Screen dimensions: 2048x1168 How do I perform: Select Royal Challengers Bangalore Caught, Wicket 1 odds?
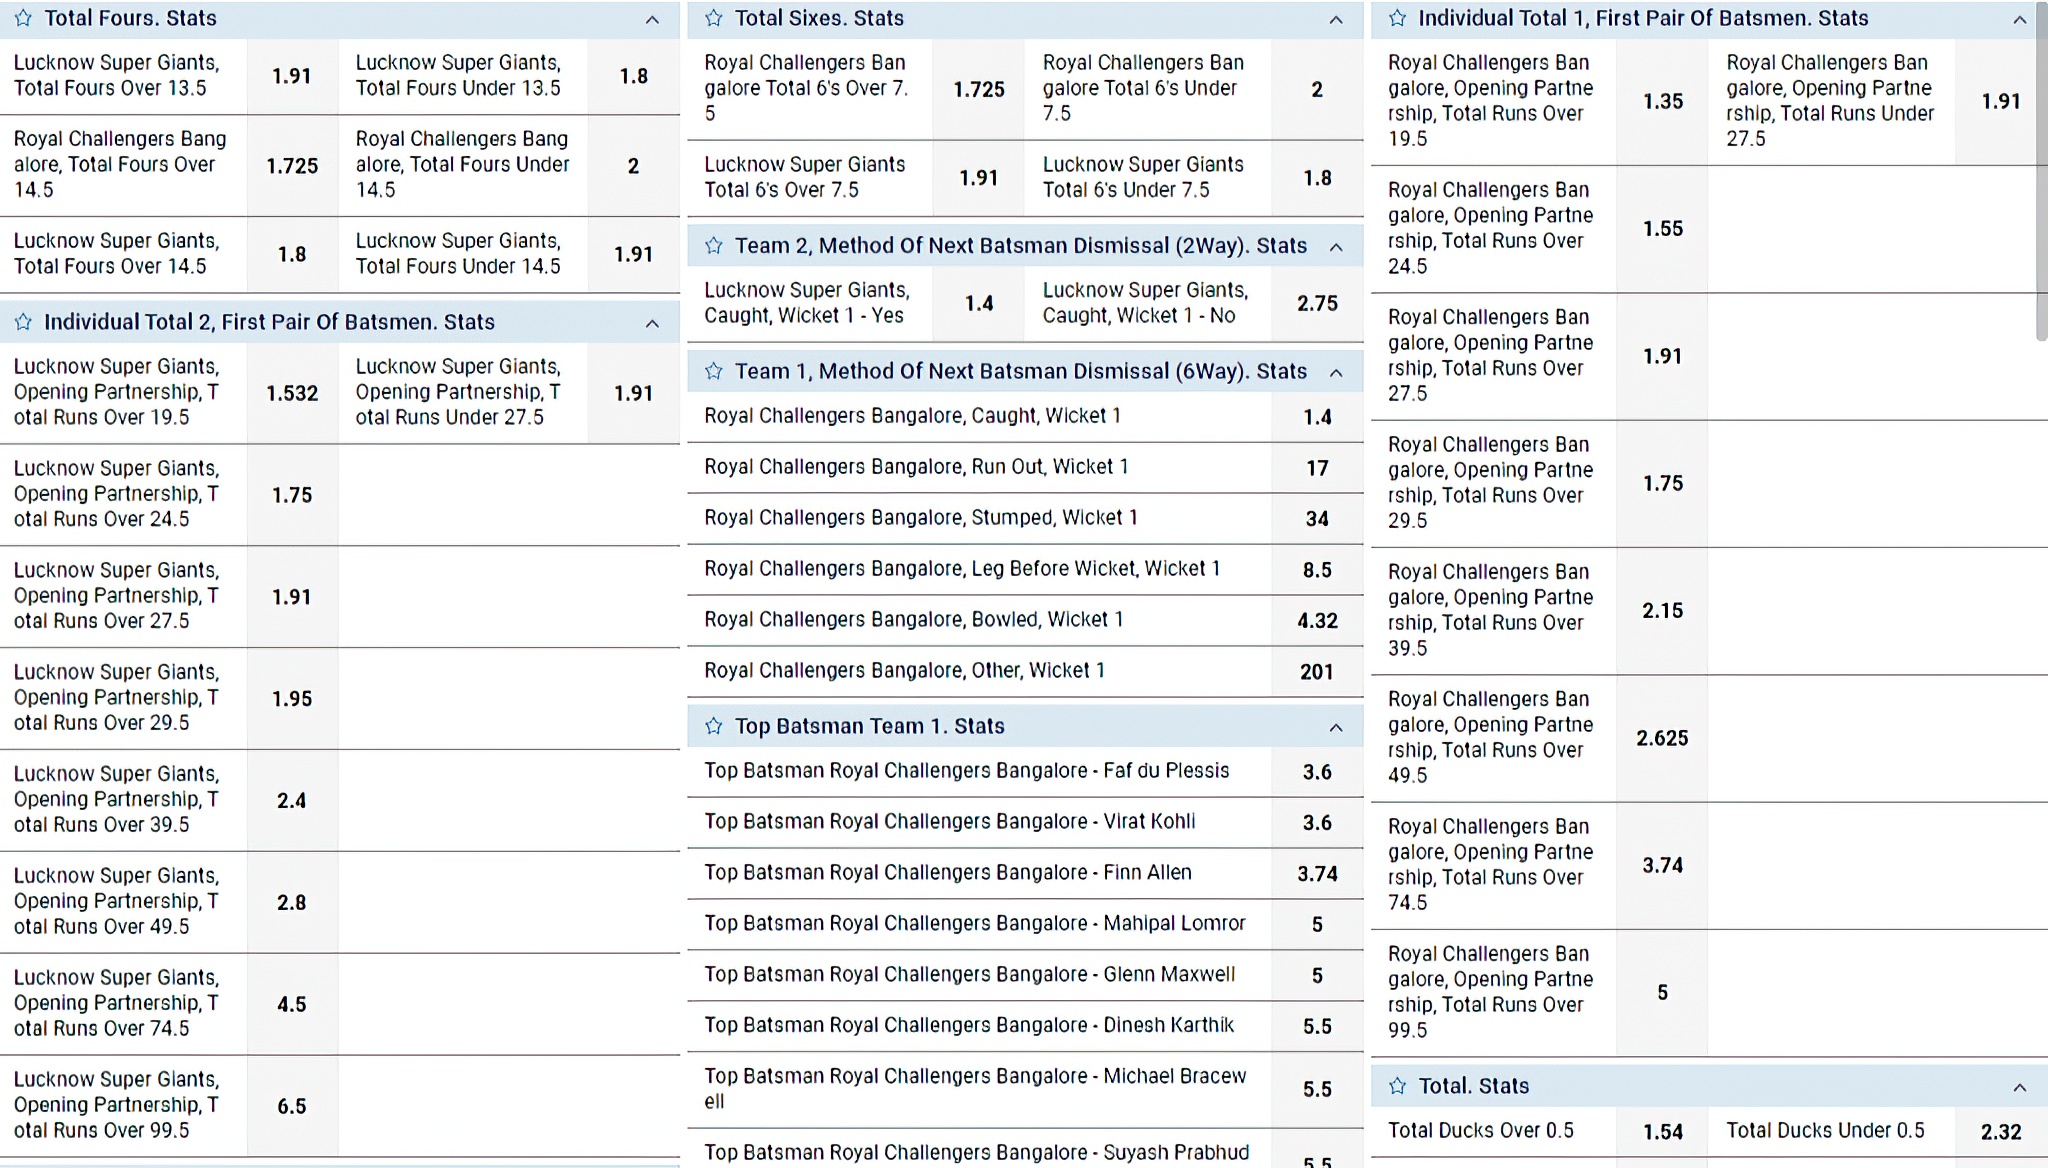pyautogui.click(x=1317, y=417)
